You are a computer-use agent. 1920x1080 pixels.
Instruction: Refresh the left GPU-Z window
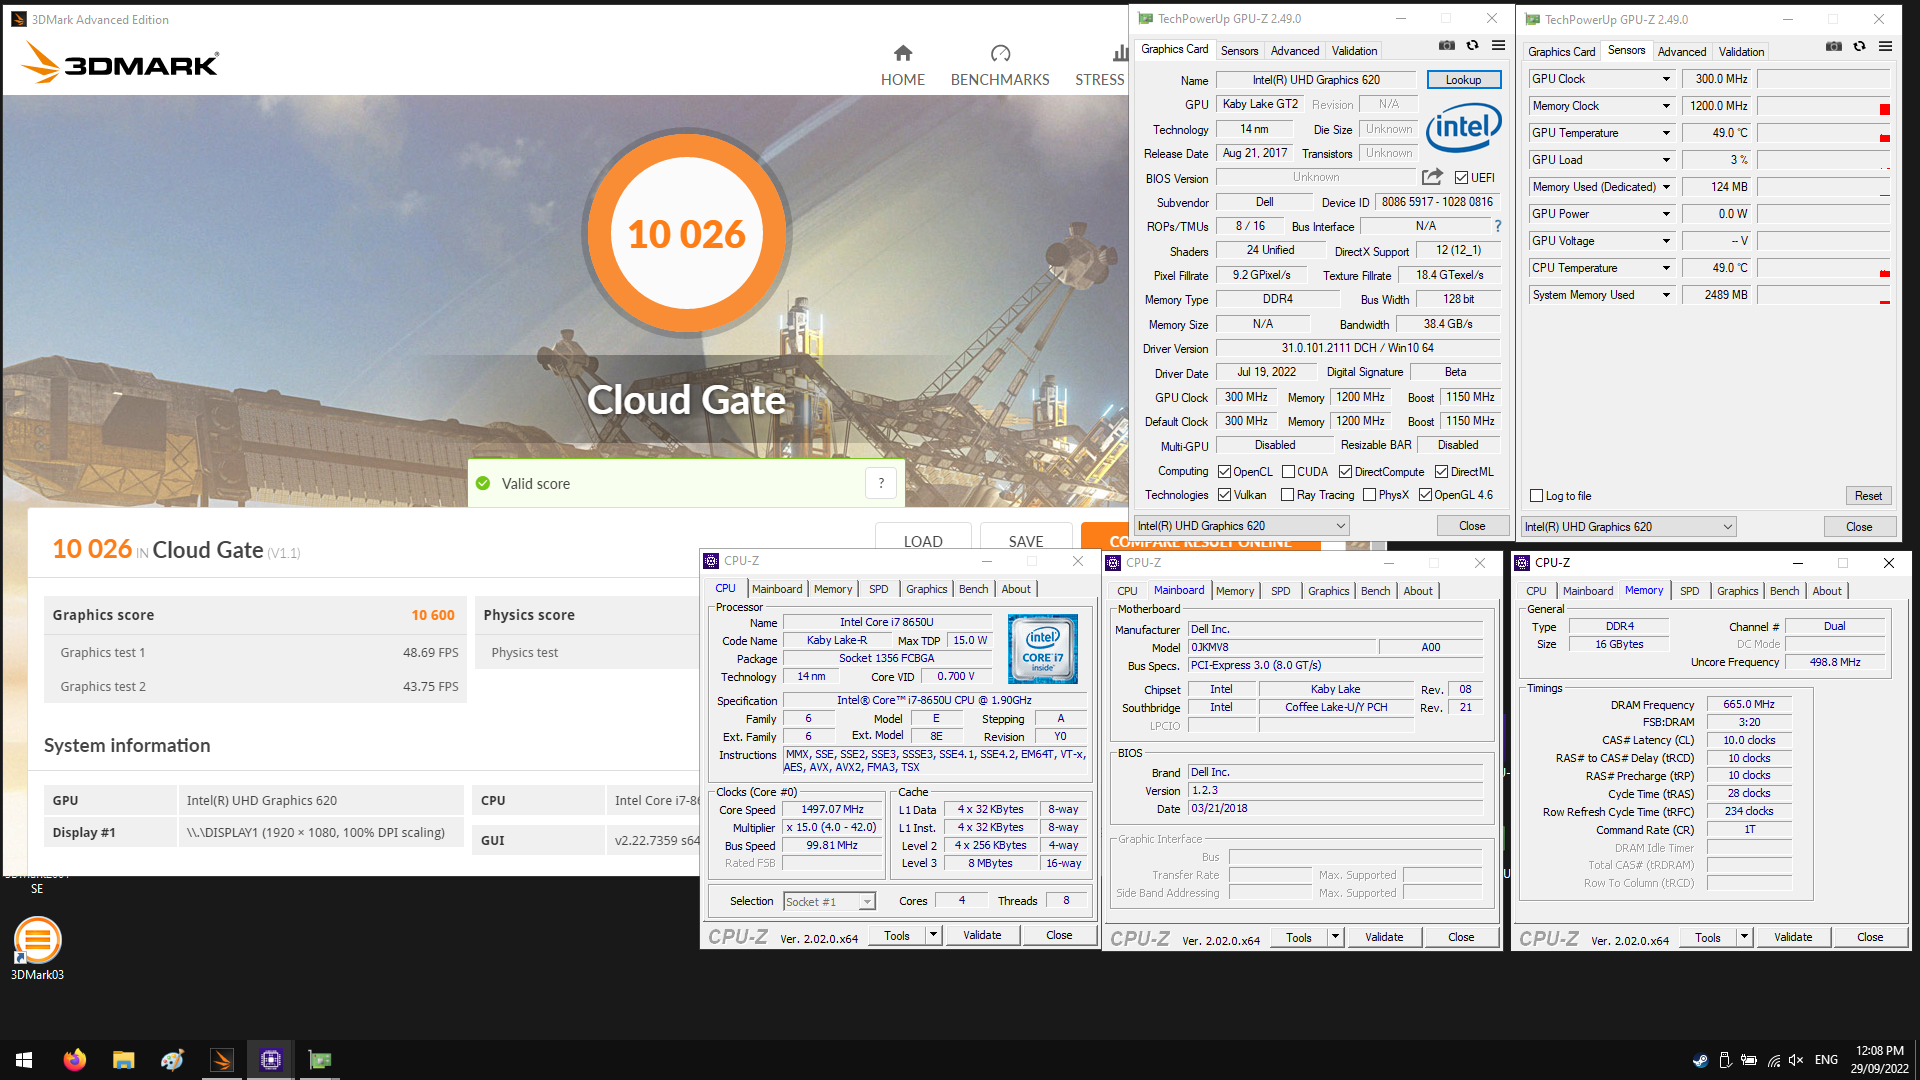pos(1472,45)
